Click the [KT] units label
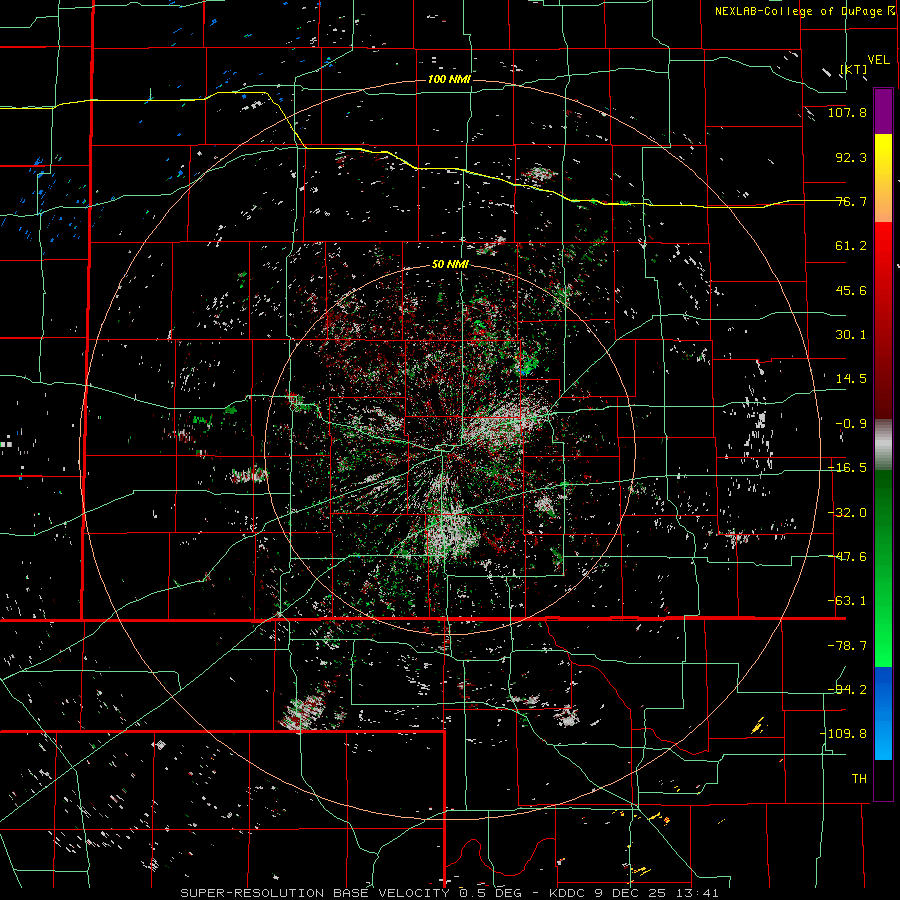 pyautogui.click(x=854, y=69)
